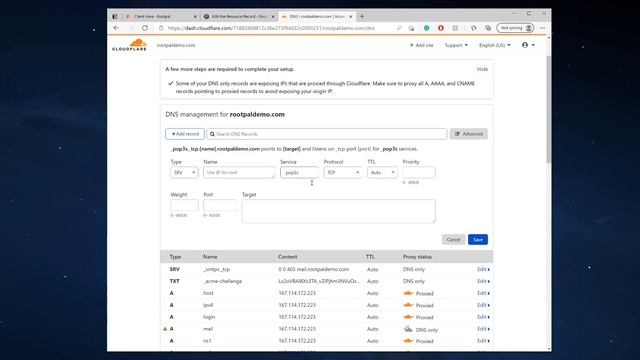Open the English (US) language menu
The width and height of the screenshot is (640, 360).
(494, 45)
